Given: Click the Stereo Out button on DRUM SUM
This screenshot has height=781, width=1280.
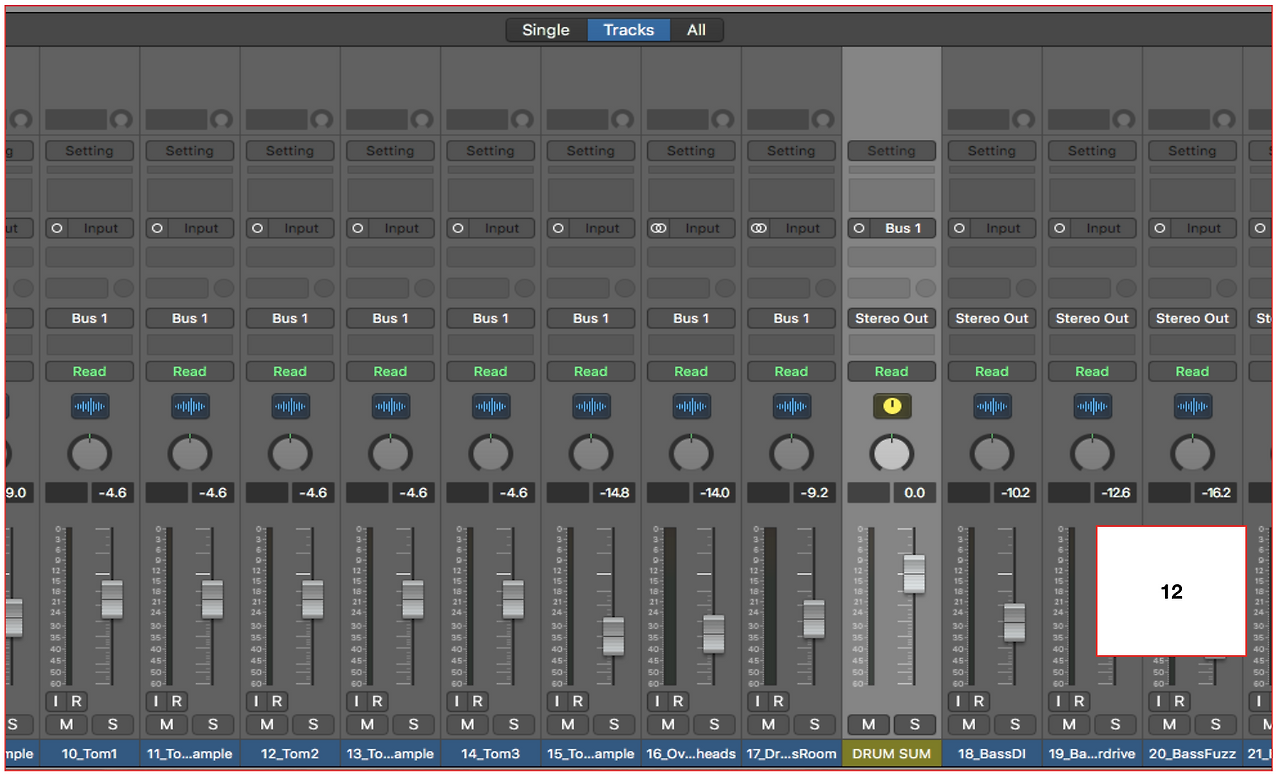Looking at the screenshot, I should click(892, 318).
